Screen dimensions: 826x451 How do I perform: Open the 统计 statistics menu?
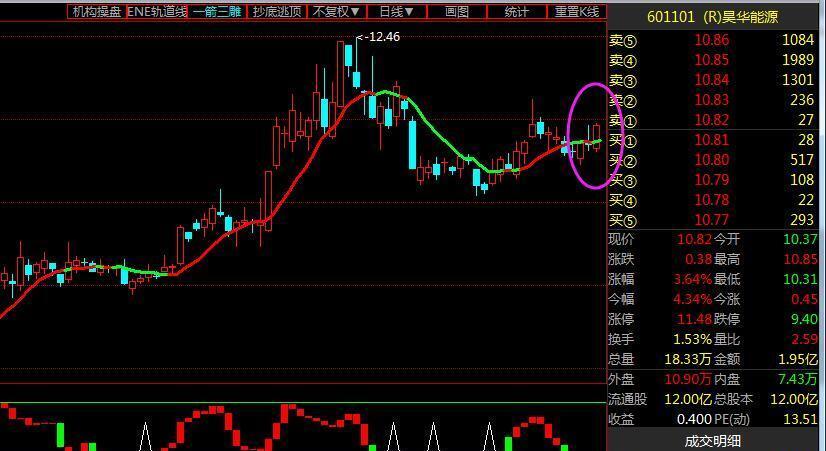[x=517, y=12]
